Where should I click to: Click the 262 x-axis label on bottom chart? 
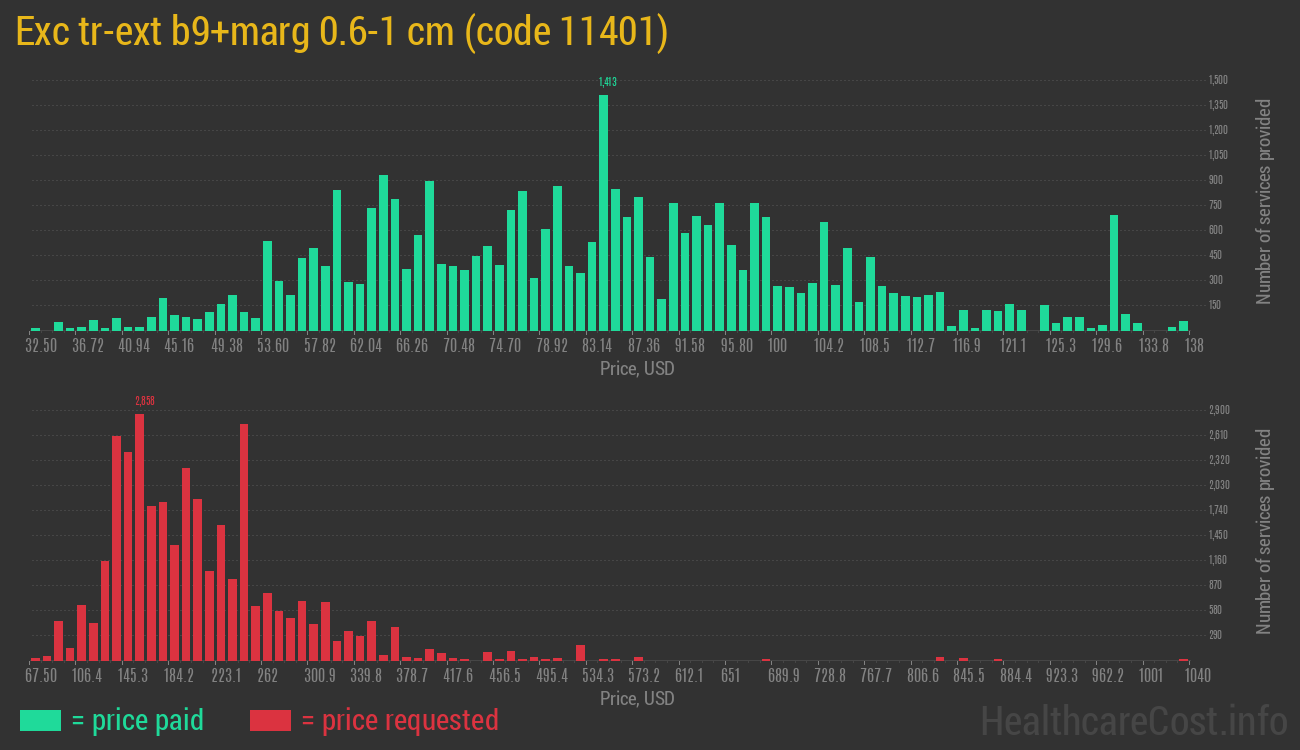pyautogui.click(x=267, y=675)
